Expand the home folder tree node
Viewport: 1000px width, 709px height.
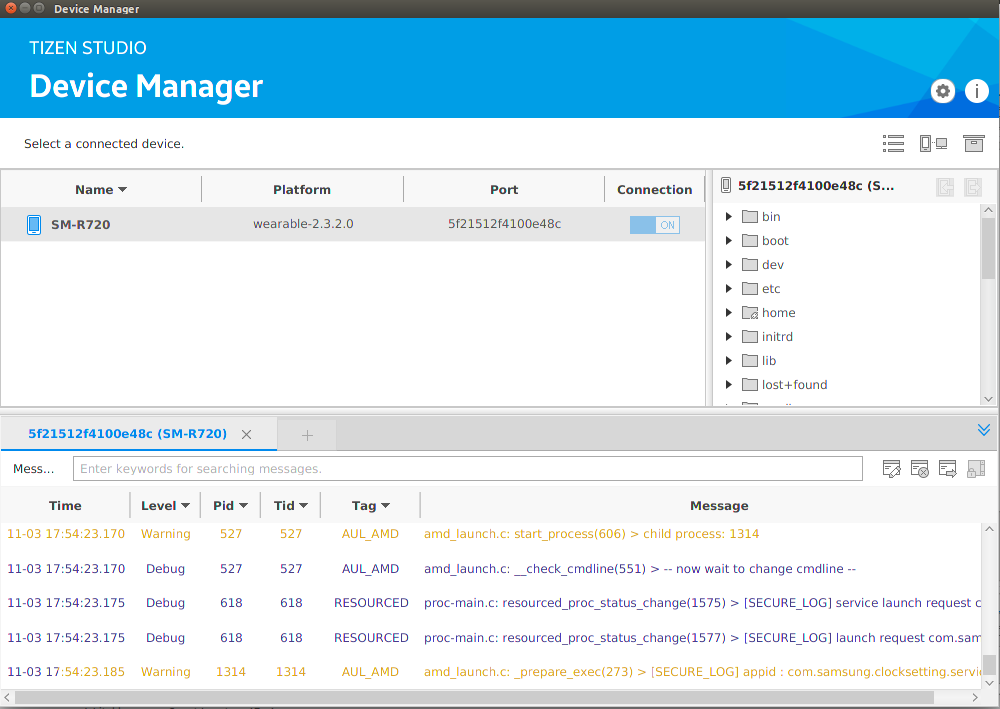click(729, 313)
